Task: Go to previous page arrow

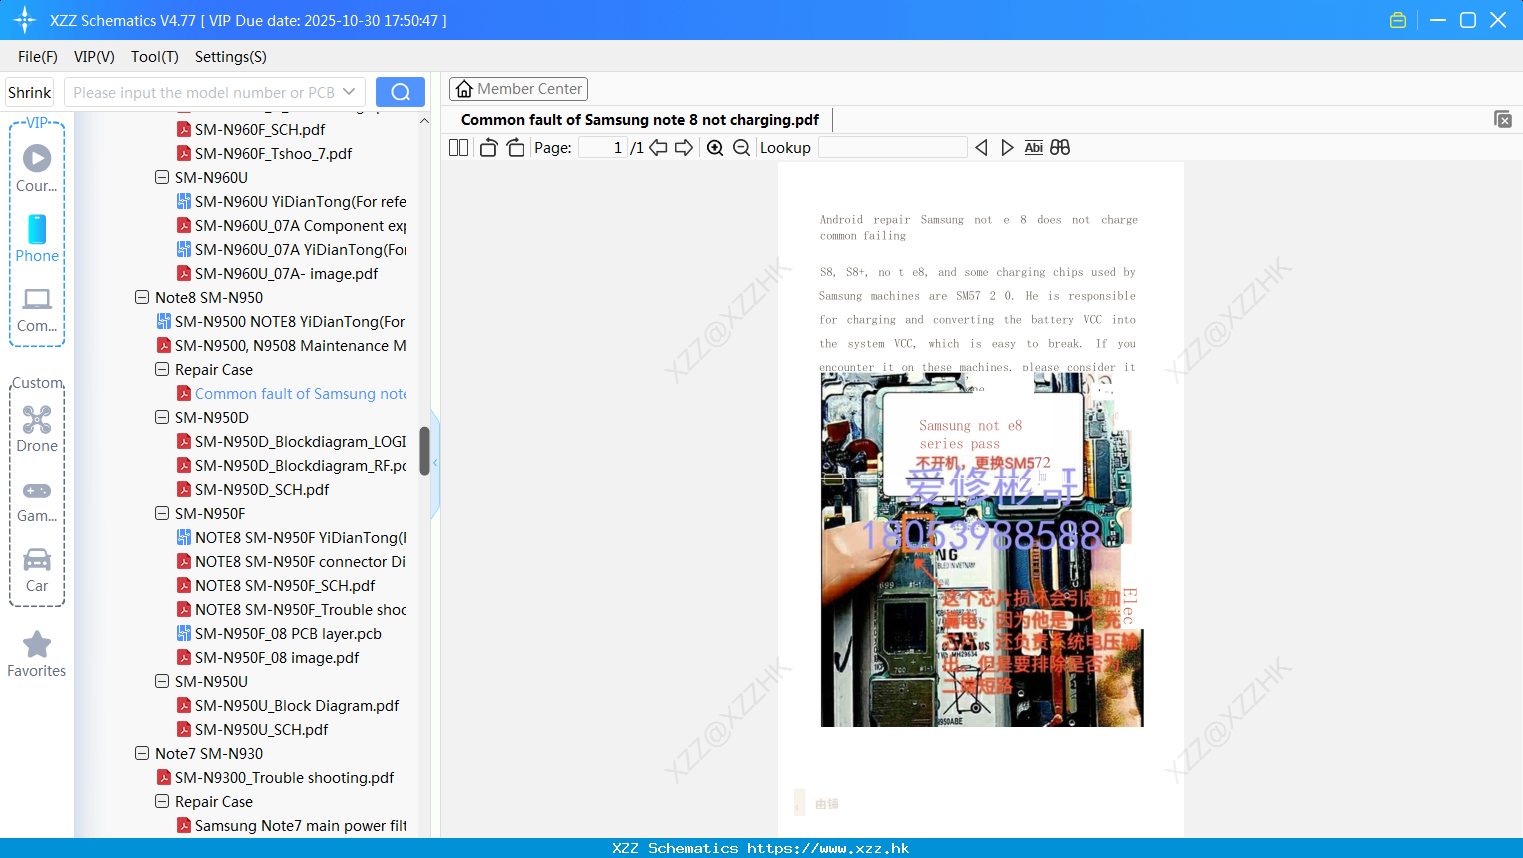Action: [658, 147]
